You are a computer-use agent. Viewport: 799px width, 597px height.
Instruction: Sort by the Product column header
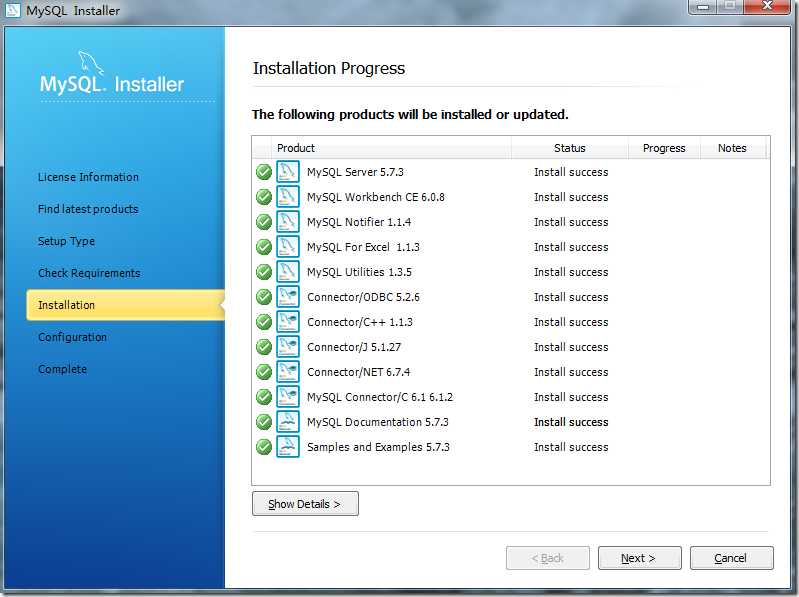coord(391,148)
